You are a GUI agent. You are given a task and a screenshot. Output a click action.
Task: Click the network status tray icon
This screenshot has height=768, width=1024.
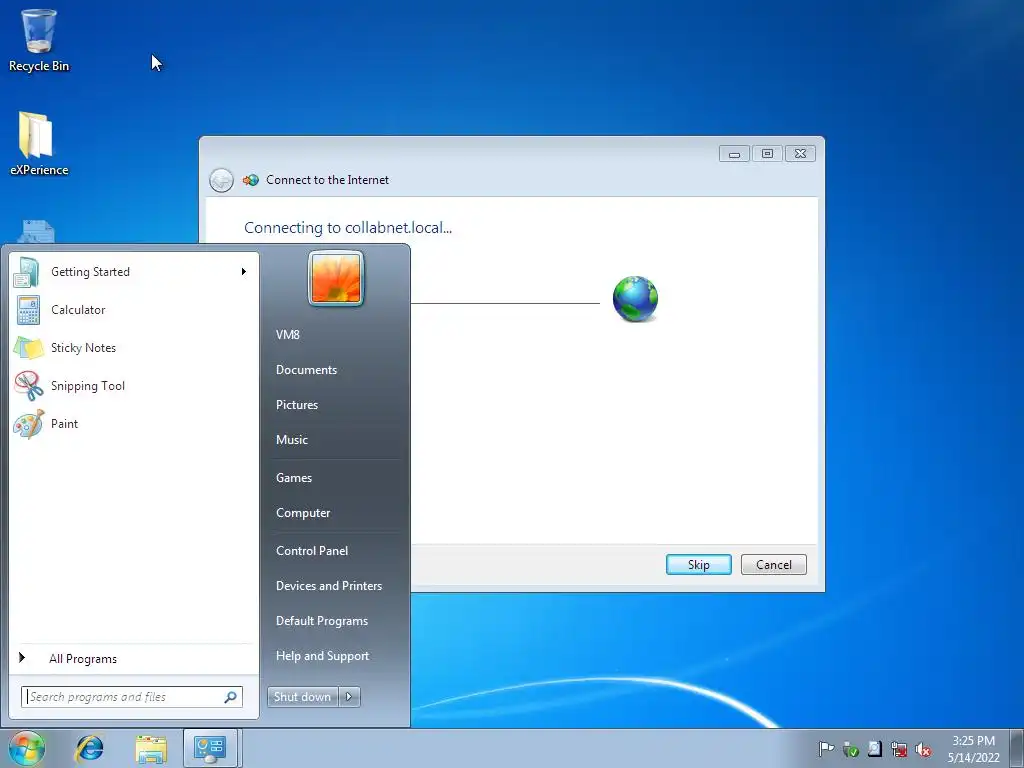point(899,749)
